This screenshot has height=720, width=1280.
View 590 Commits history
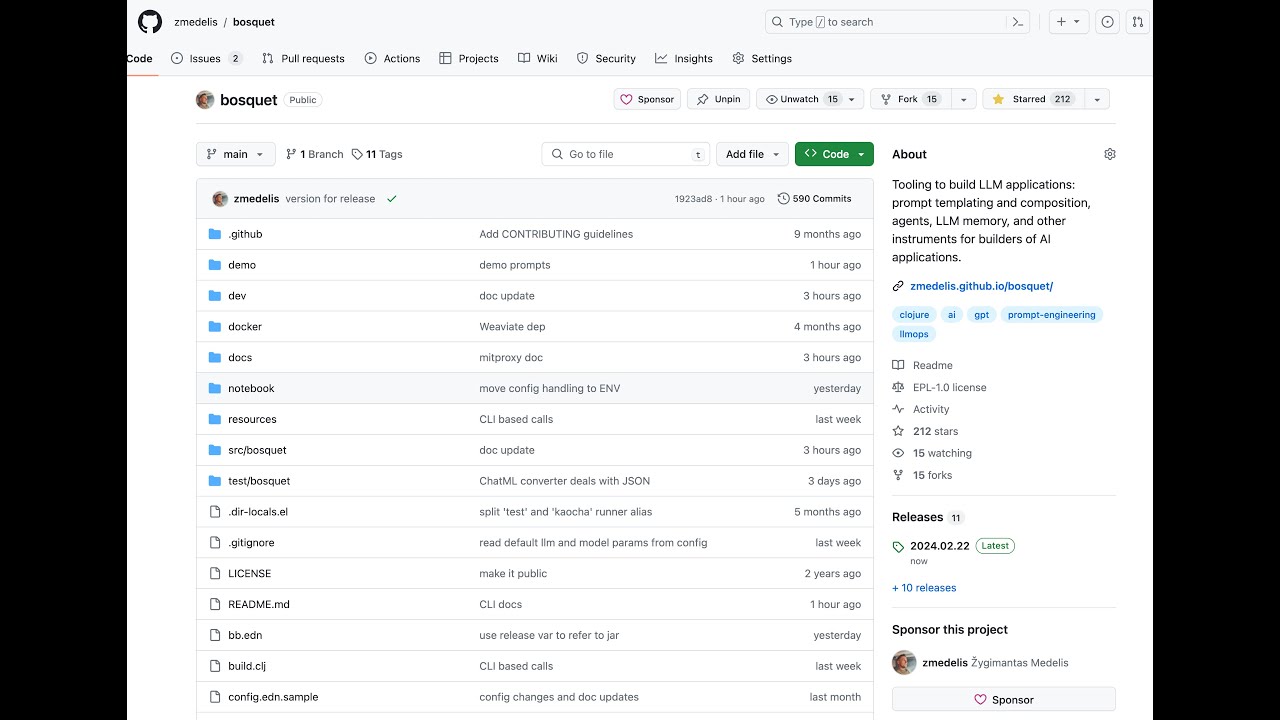click(815, 199)
